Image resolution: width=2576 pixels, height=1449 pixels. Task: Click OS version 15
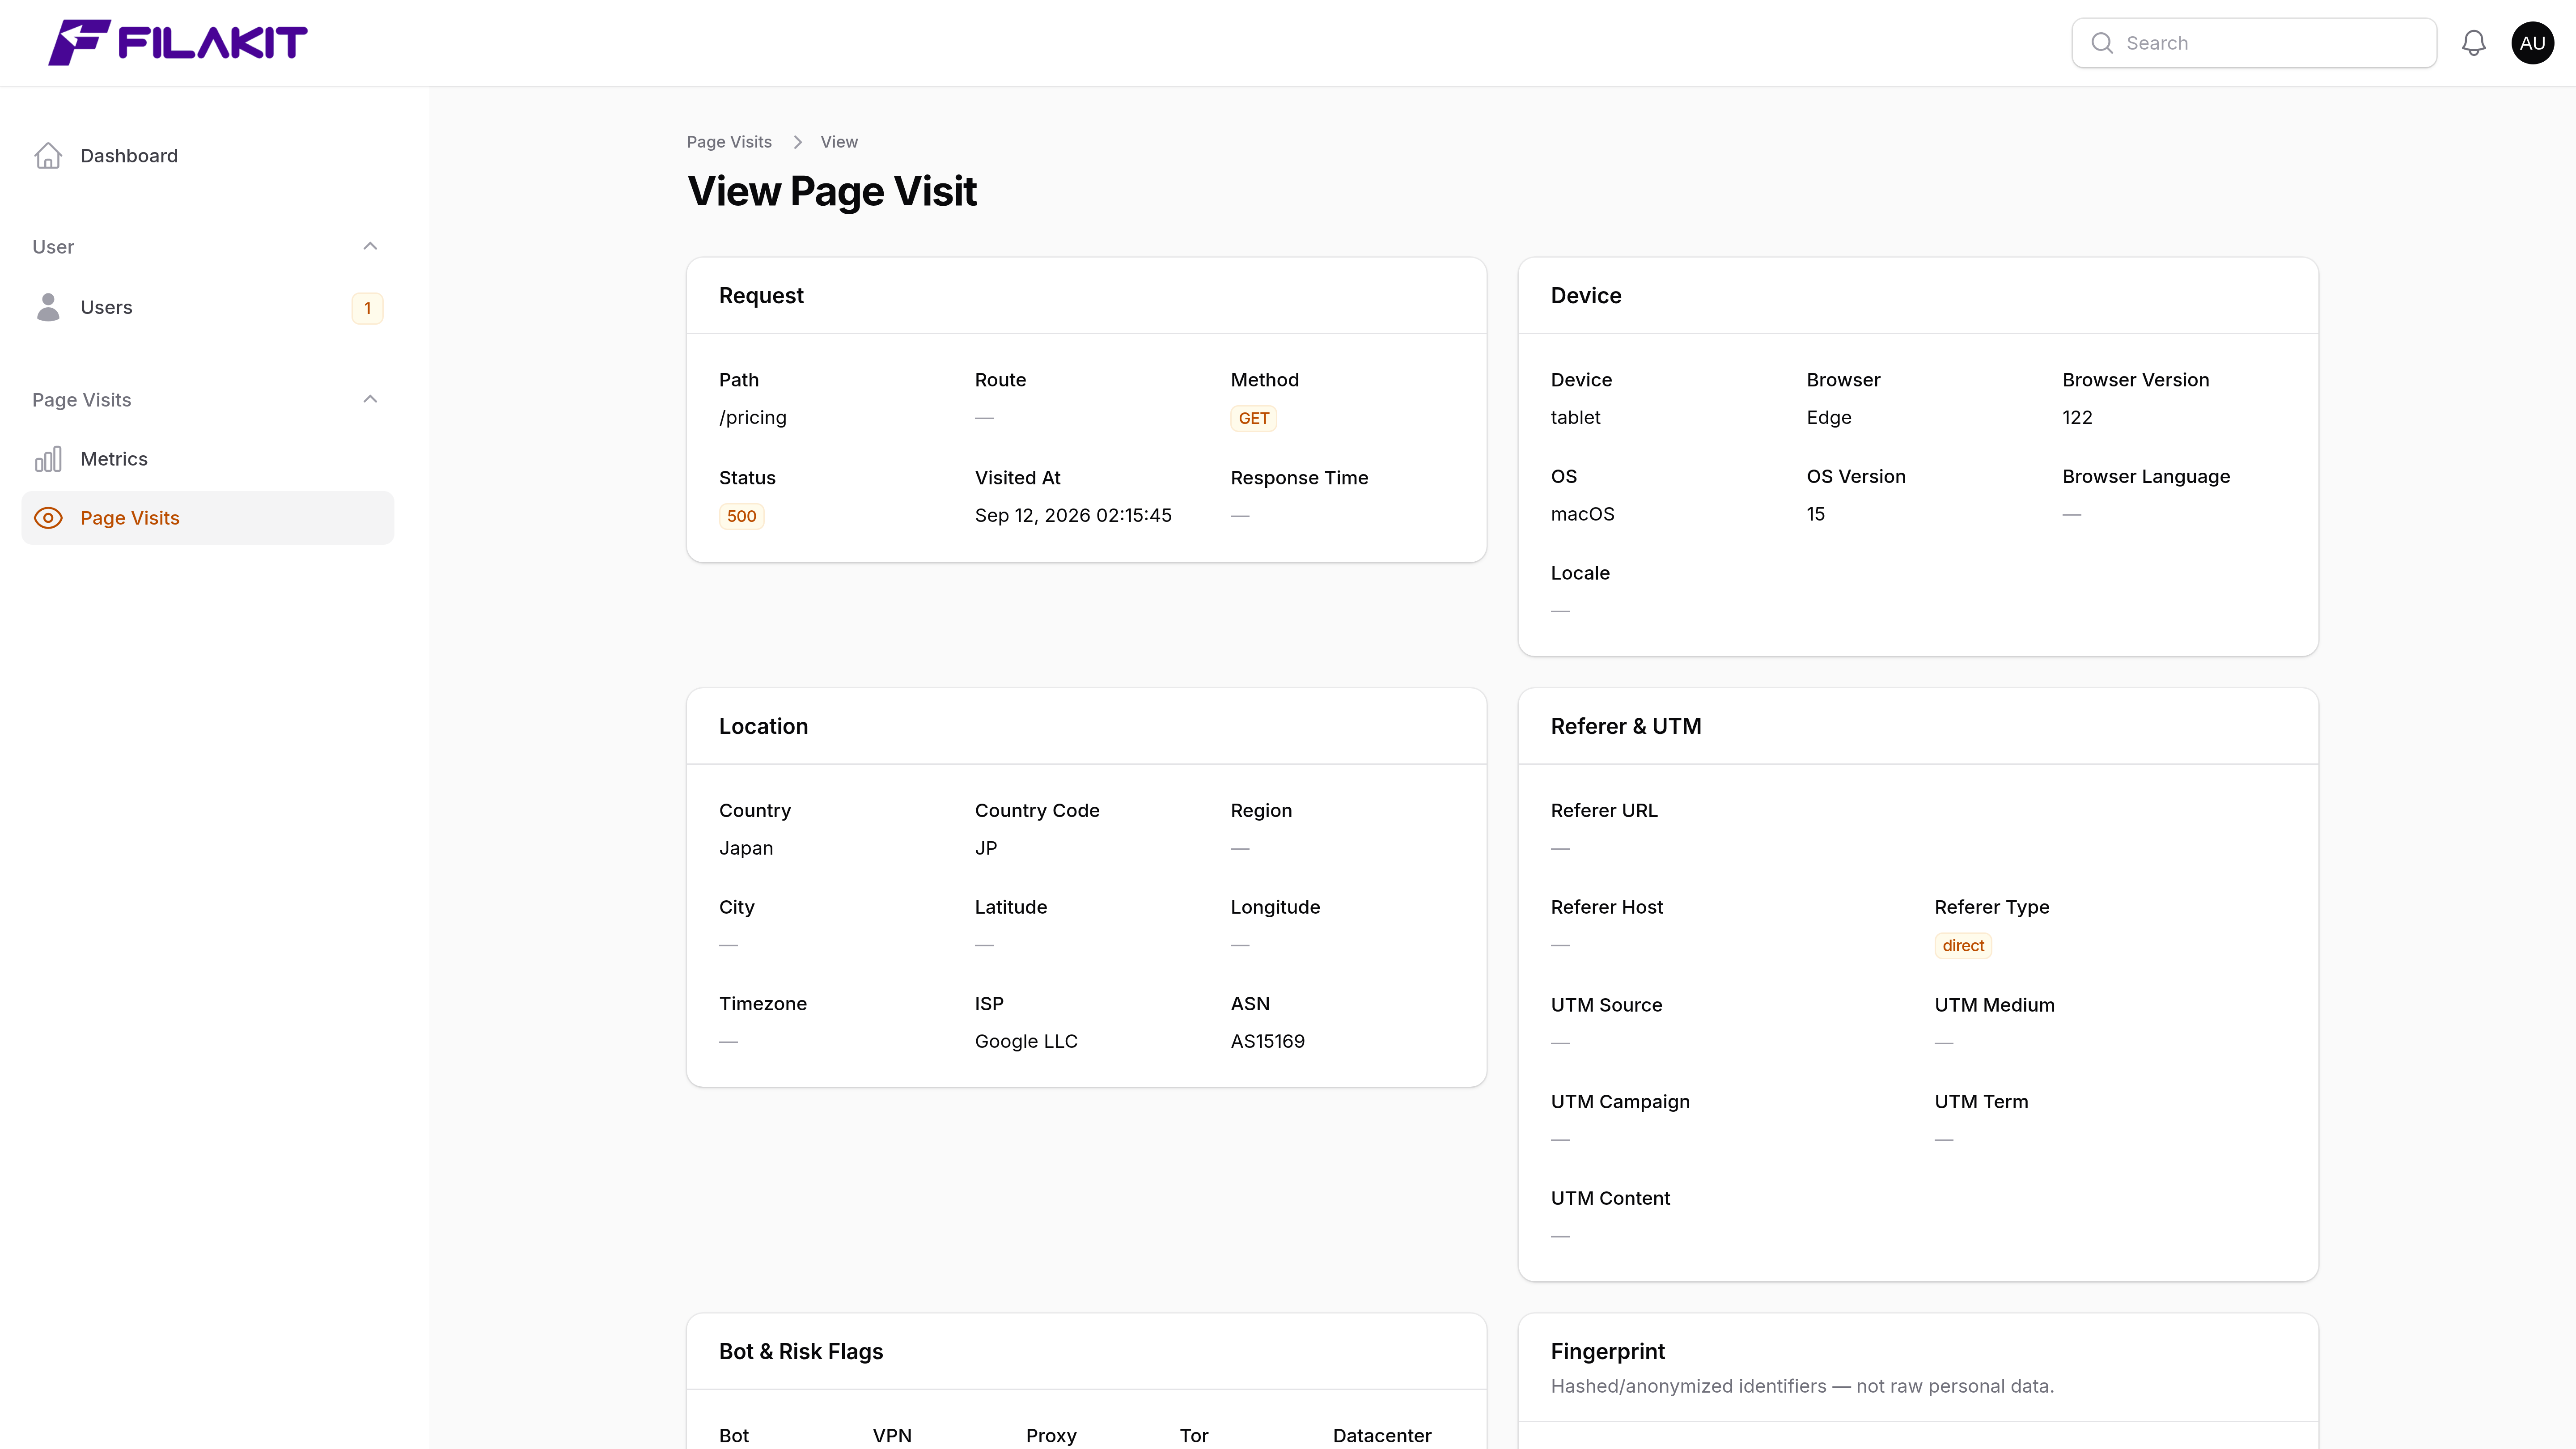[x=1816, y=514]
